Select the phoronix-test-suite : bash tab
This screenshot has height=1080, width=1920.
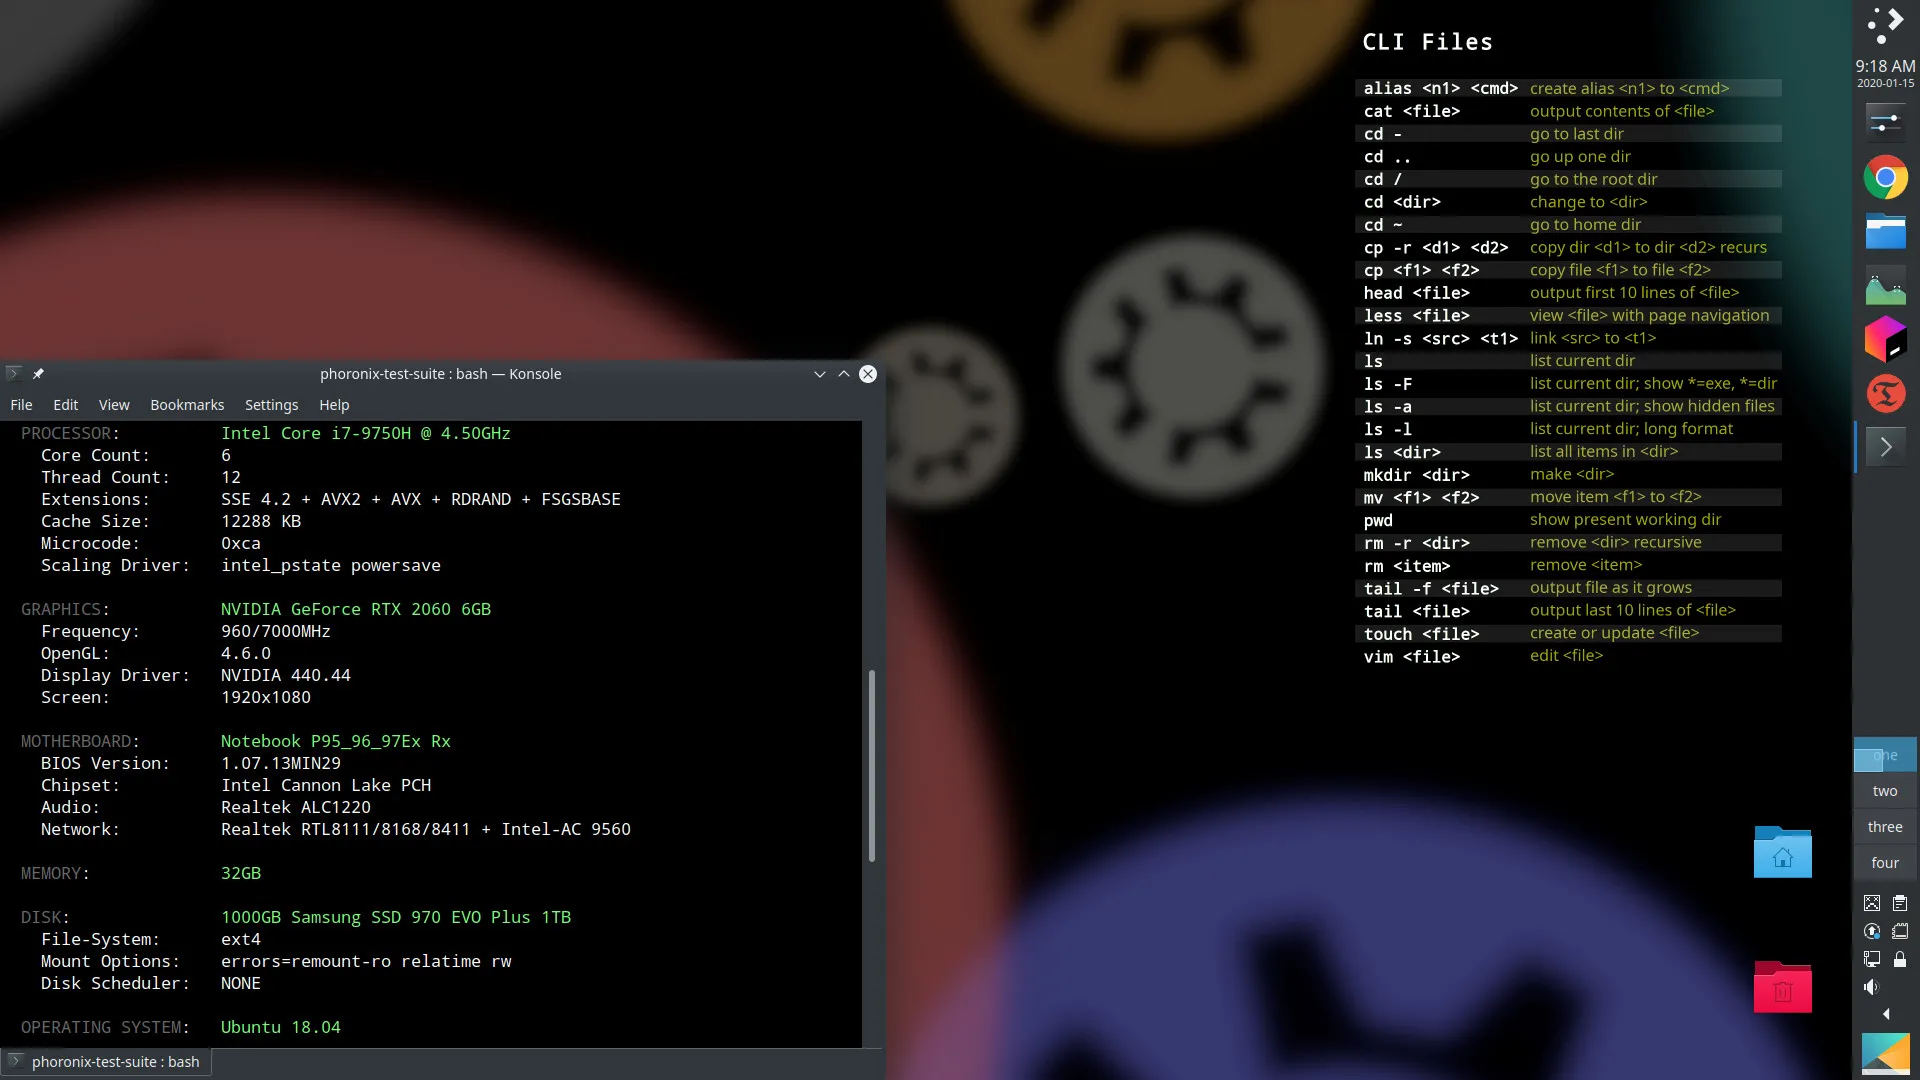(106, 1062)
